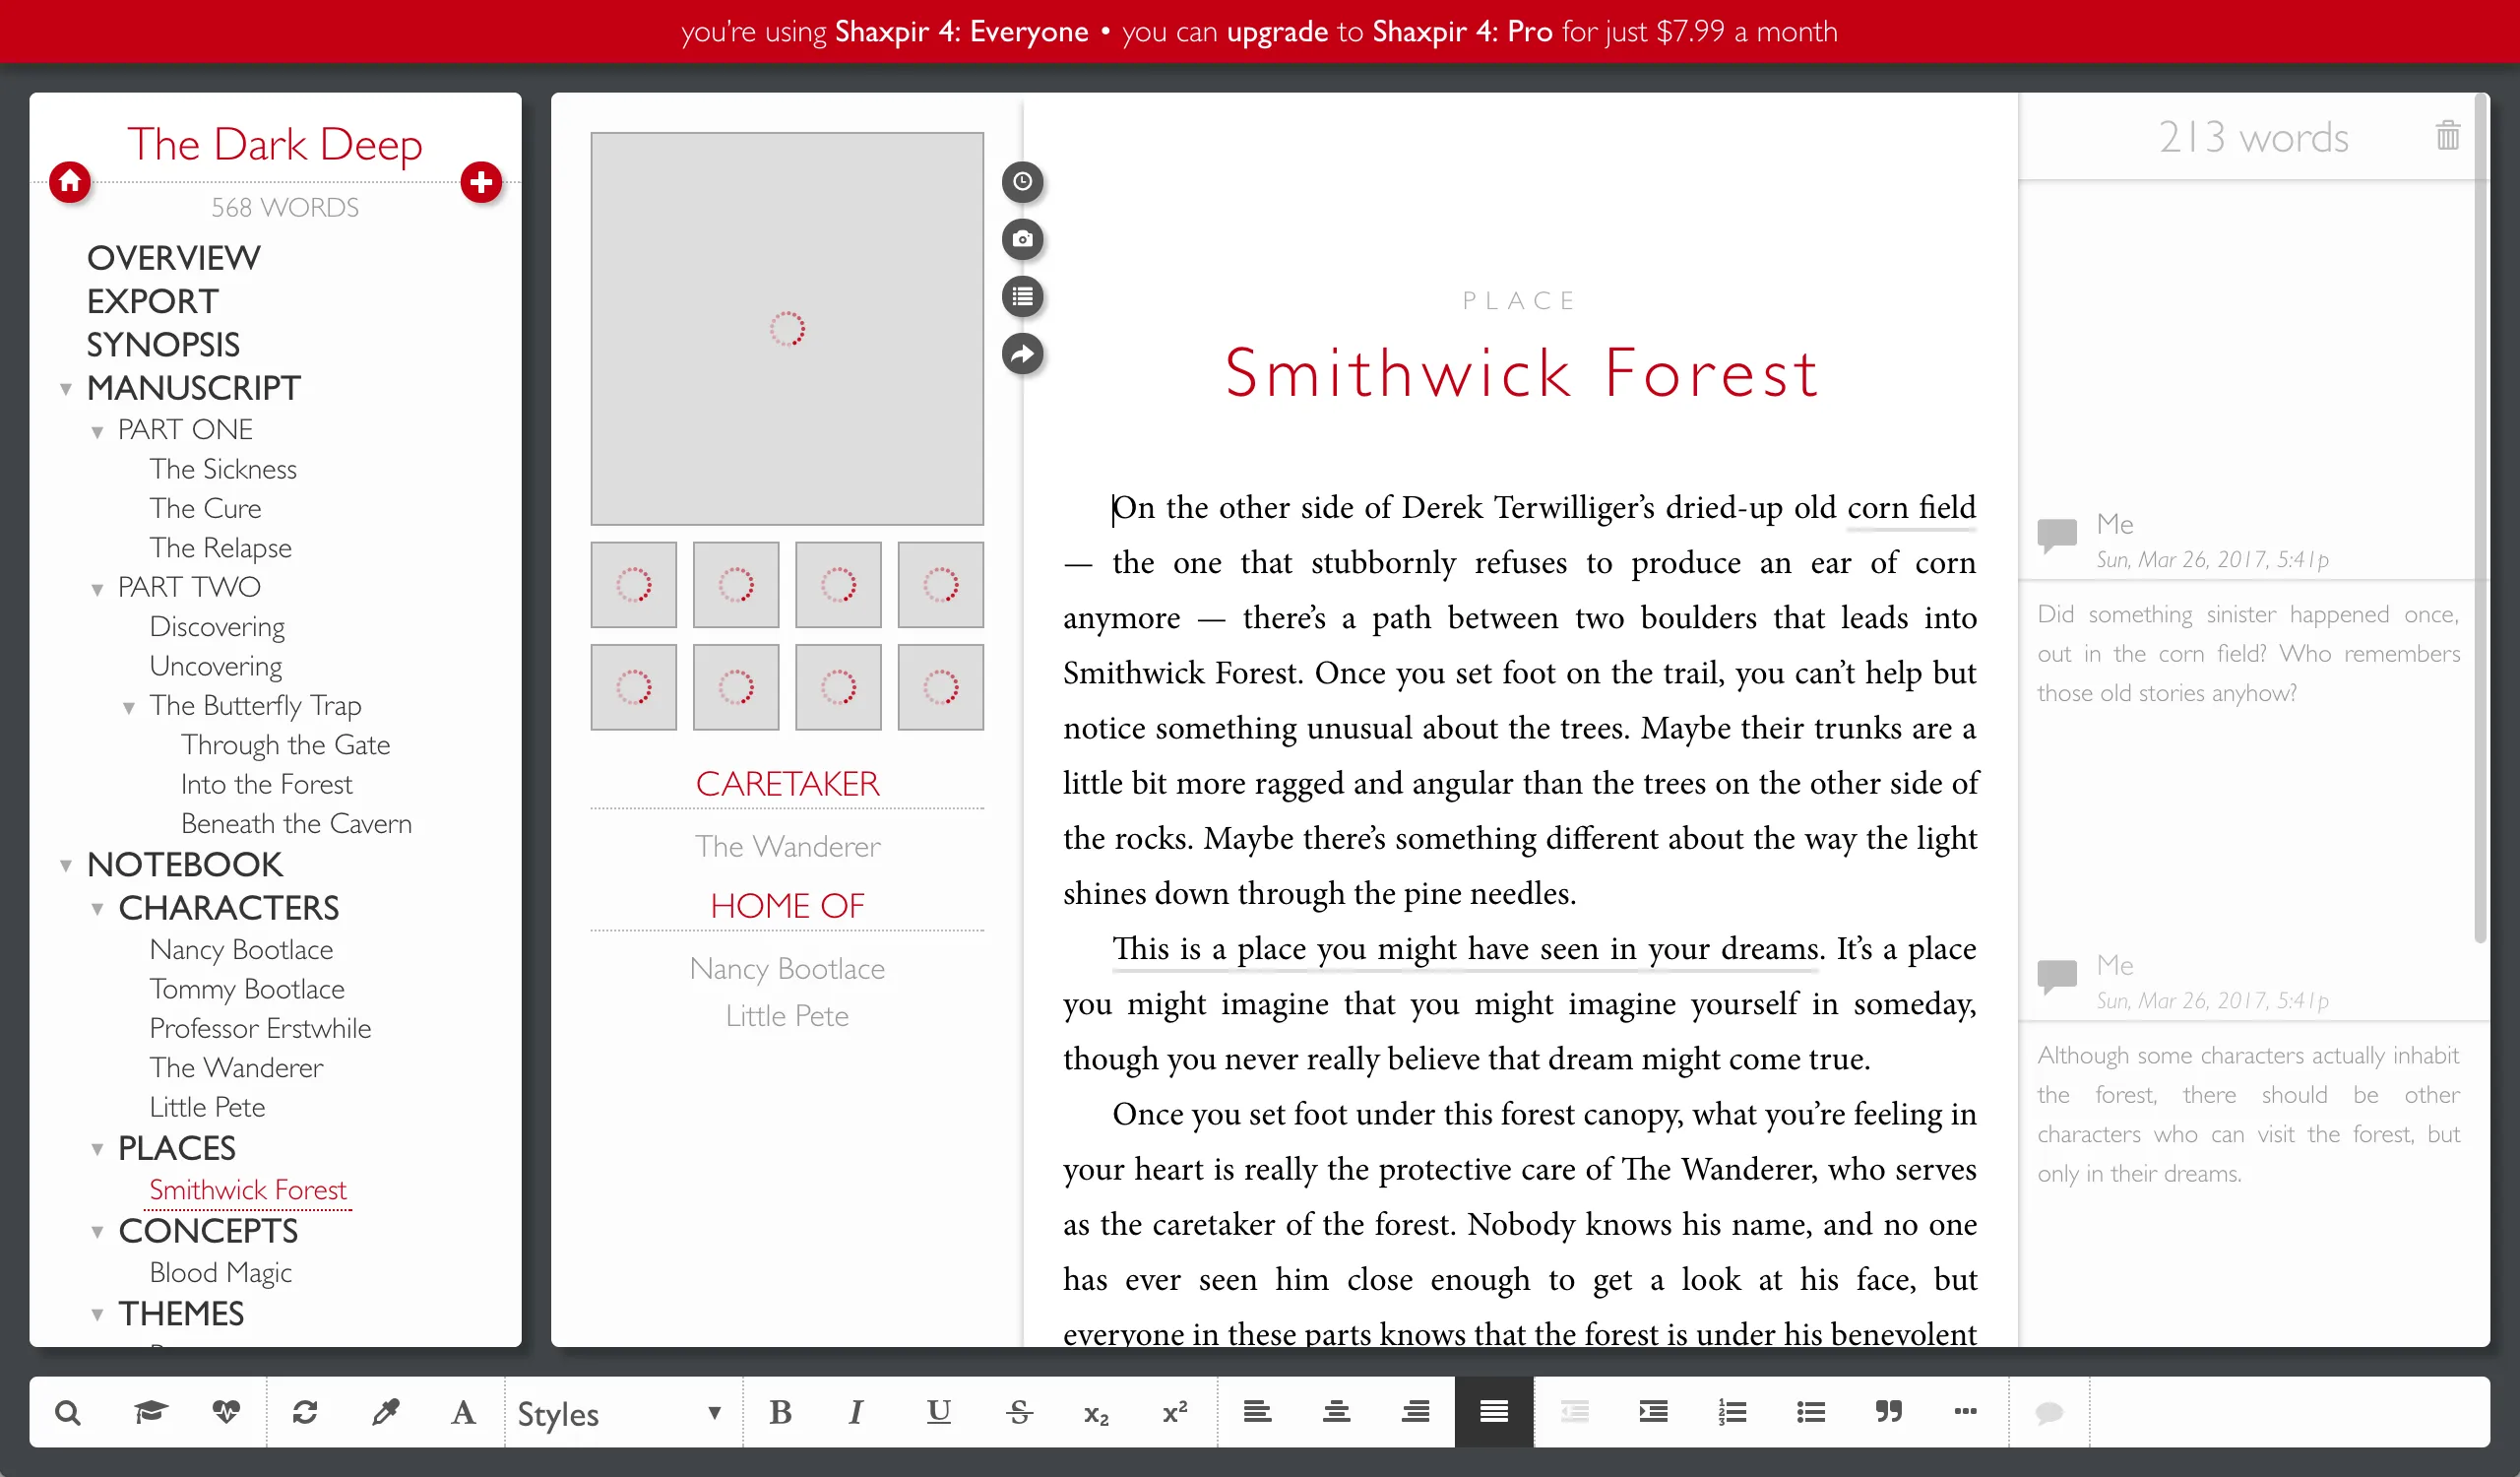Click the clock history icon
The height and width of the screenshot is (1477, 2520).
1022,182
